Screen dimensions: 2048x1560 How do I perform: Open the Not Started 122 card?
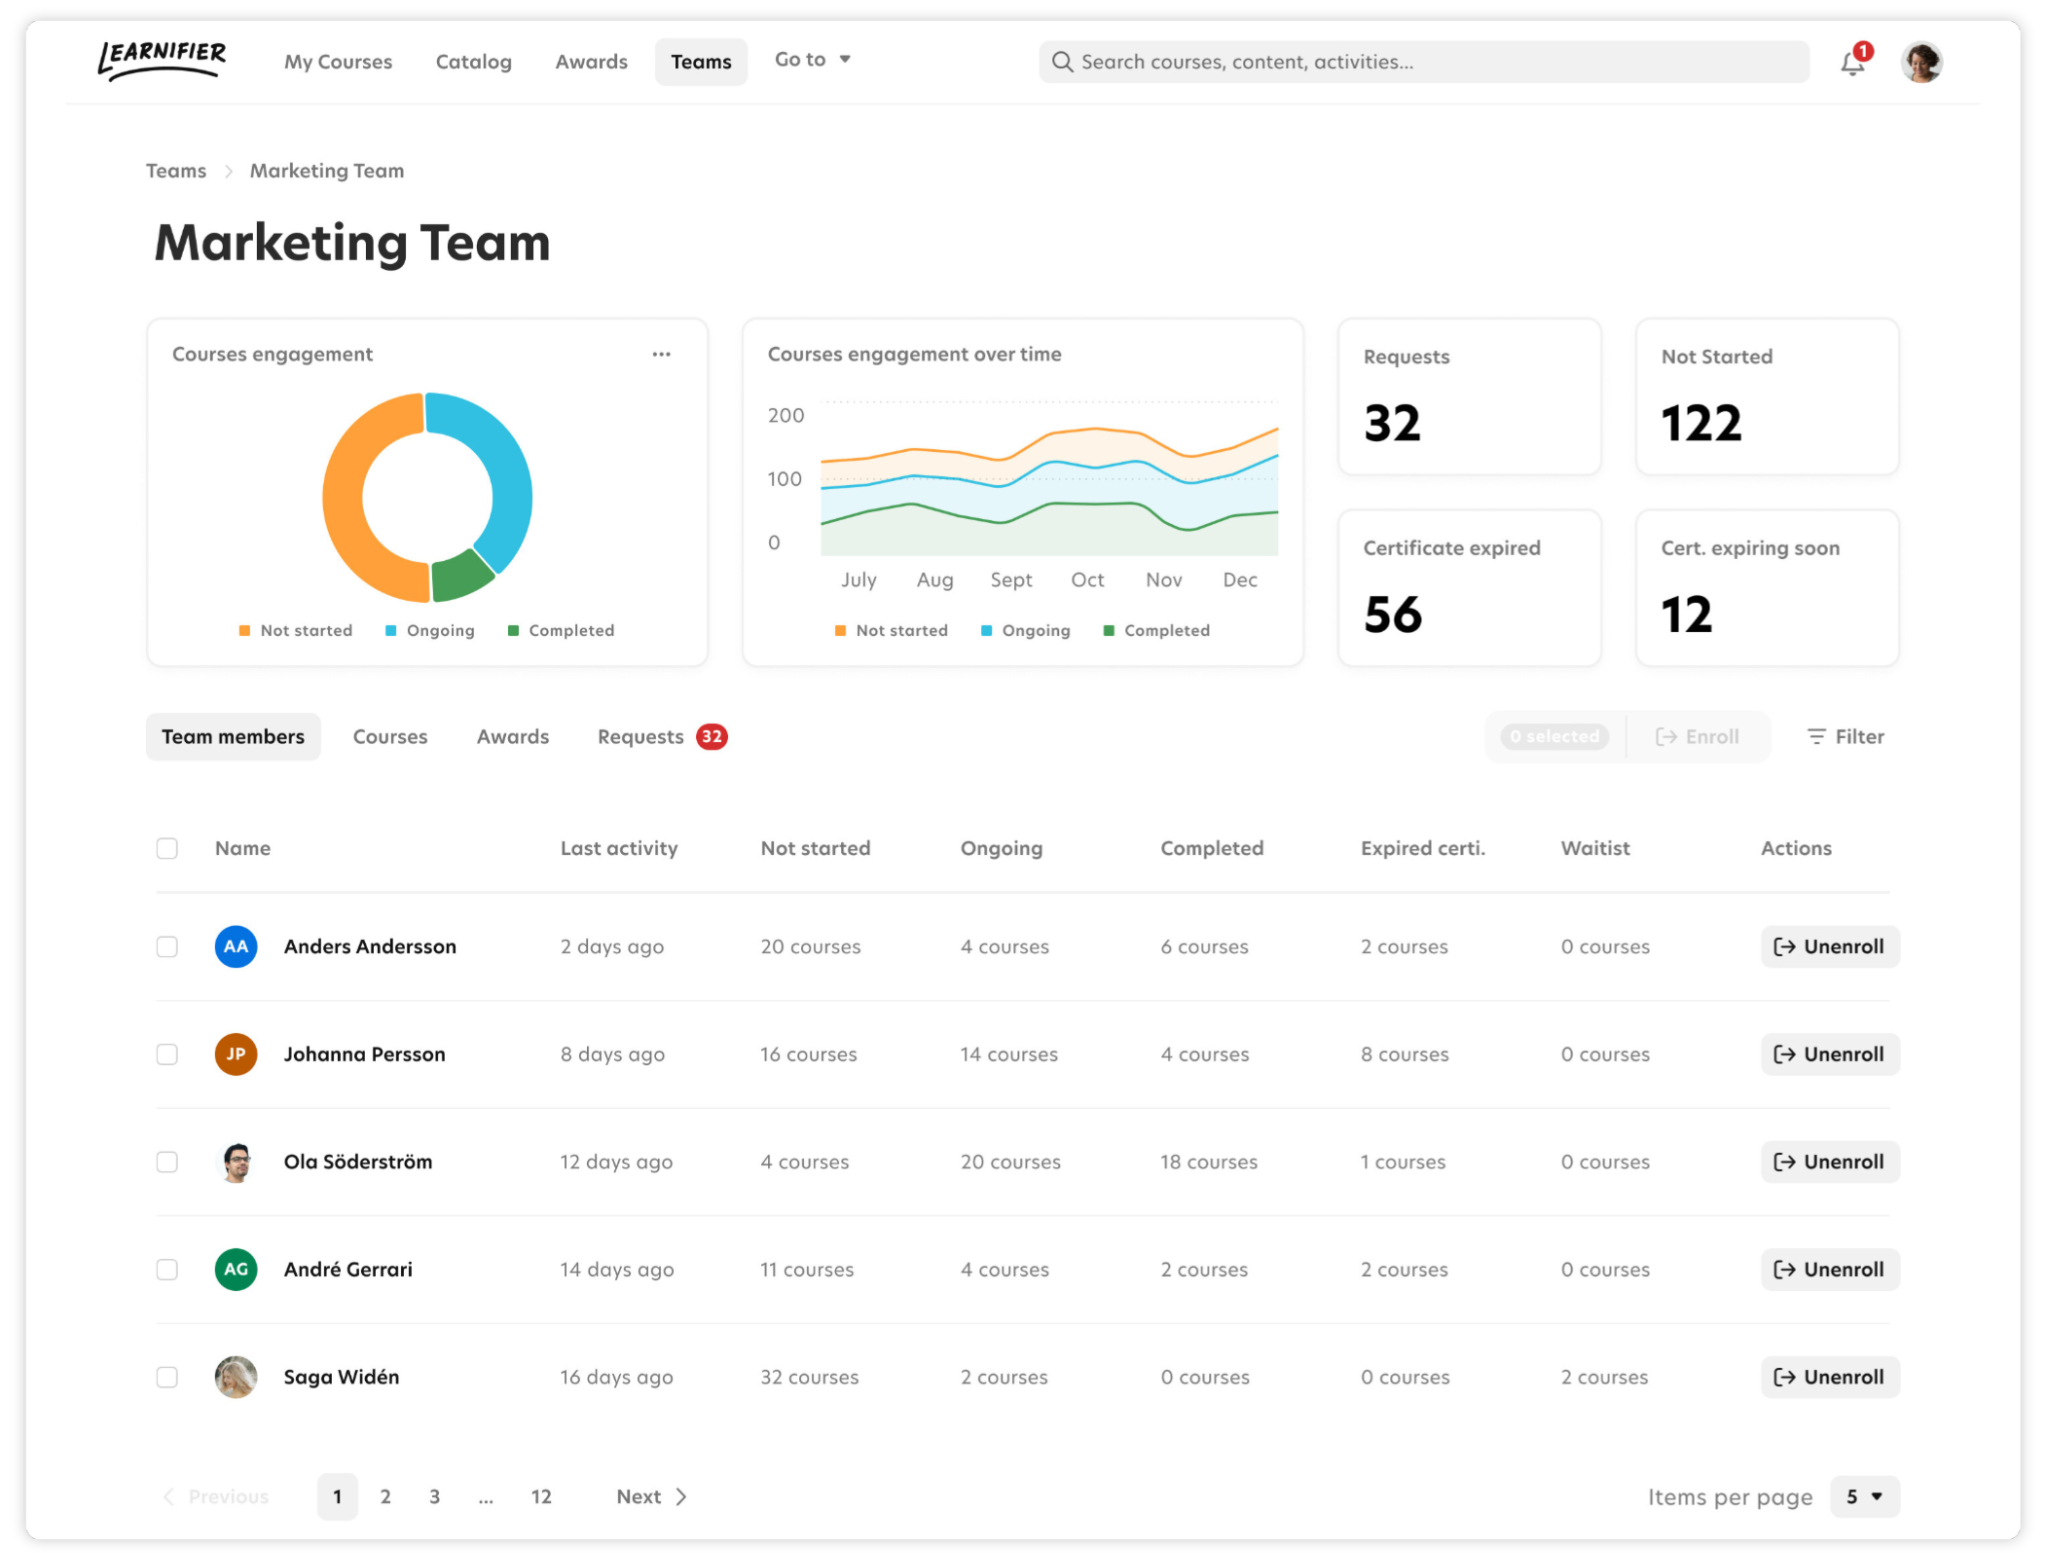click(x=1767, y=397)
